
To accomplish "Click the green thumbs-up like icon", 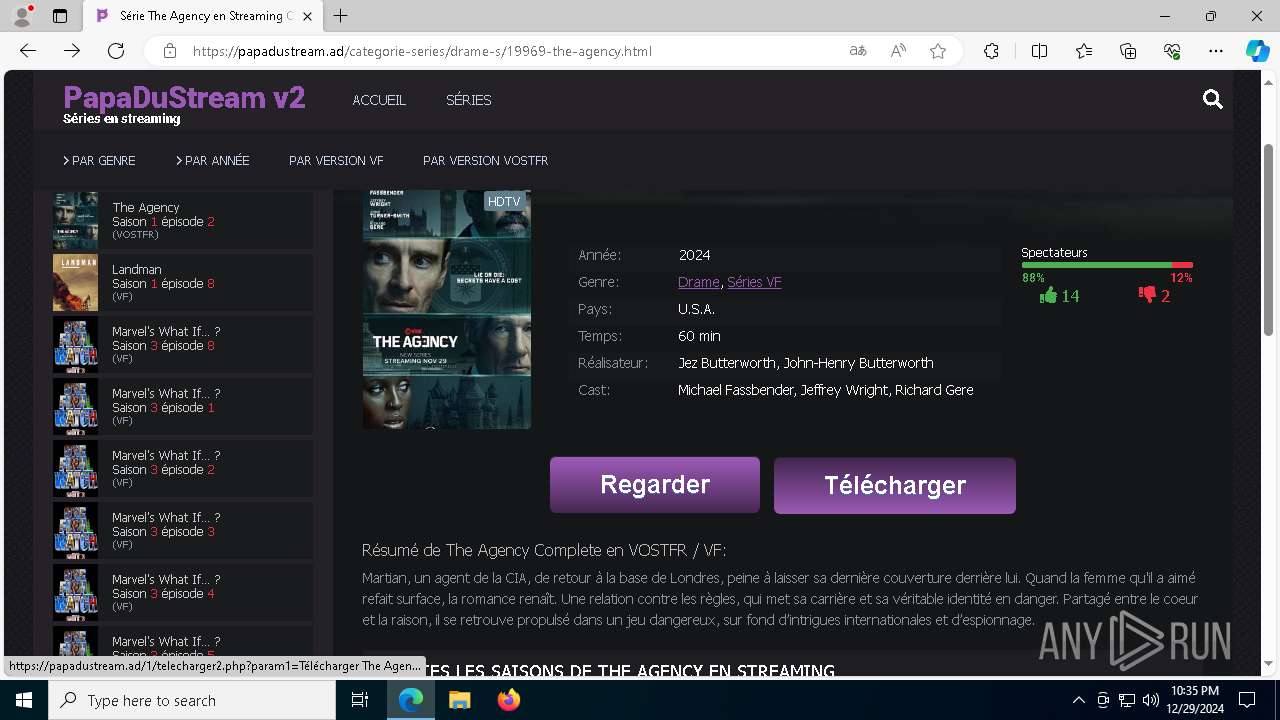I will tap(1048, 295).
